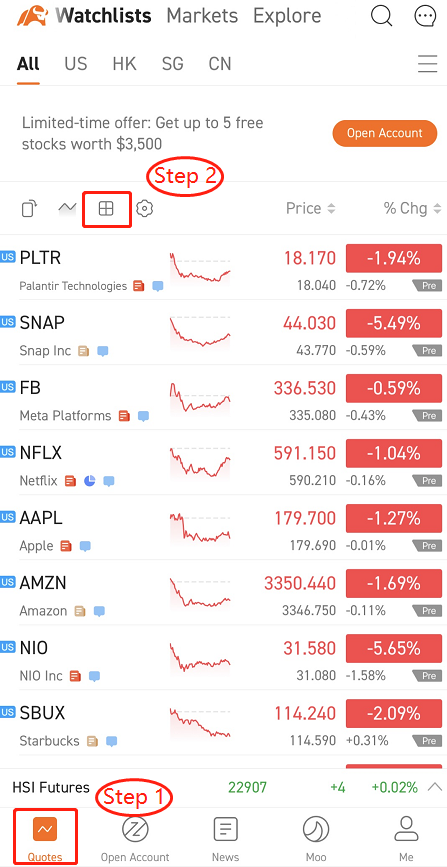Screen dimensions: 447x867
Task: Open the Moo tab in bottom bar
Action: click(316, 839)
